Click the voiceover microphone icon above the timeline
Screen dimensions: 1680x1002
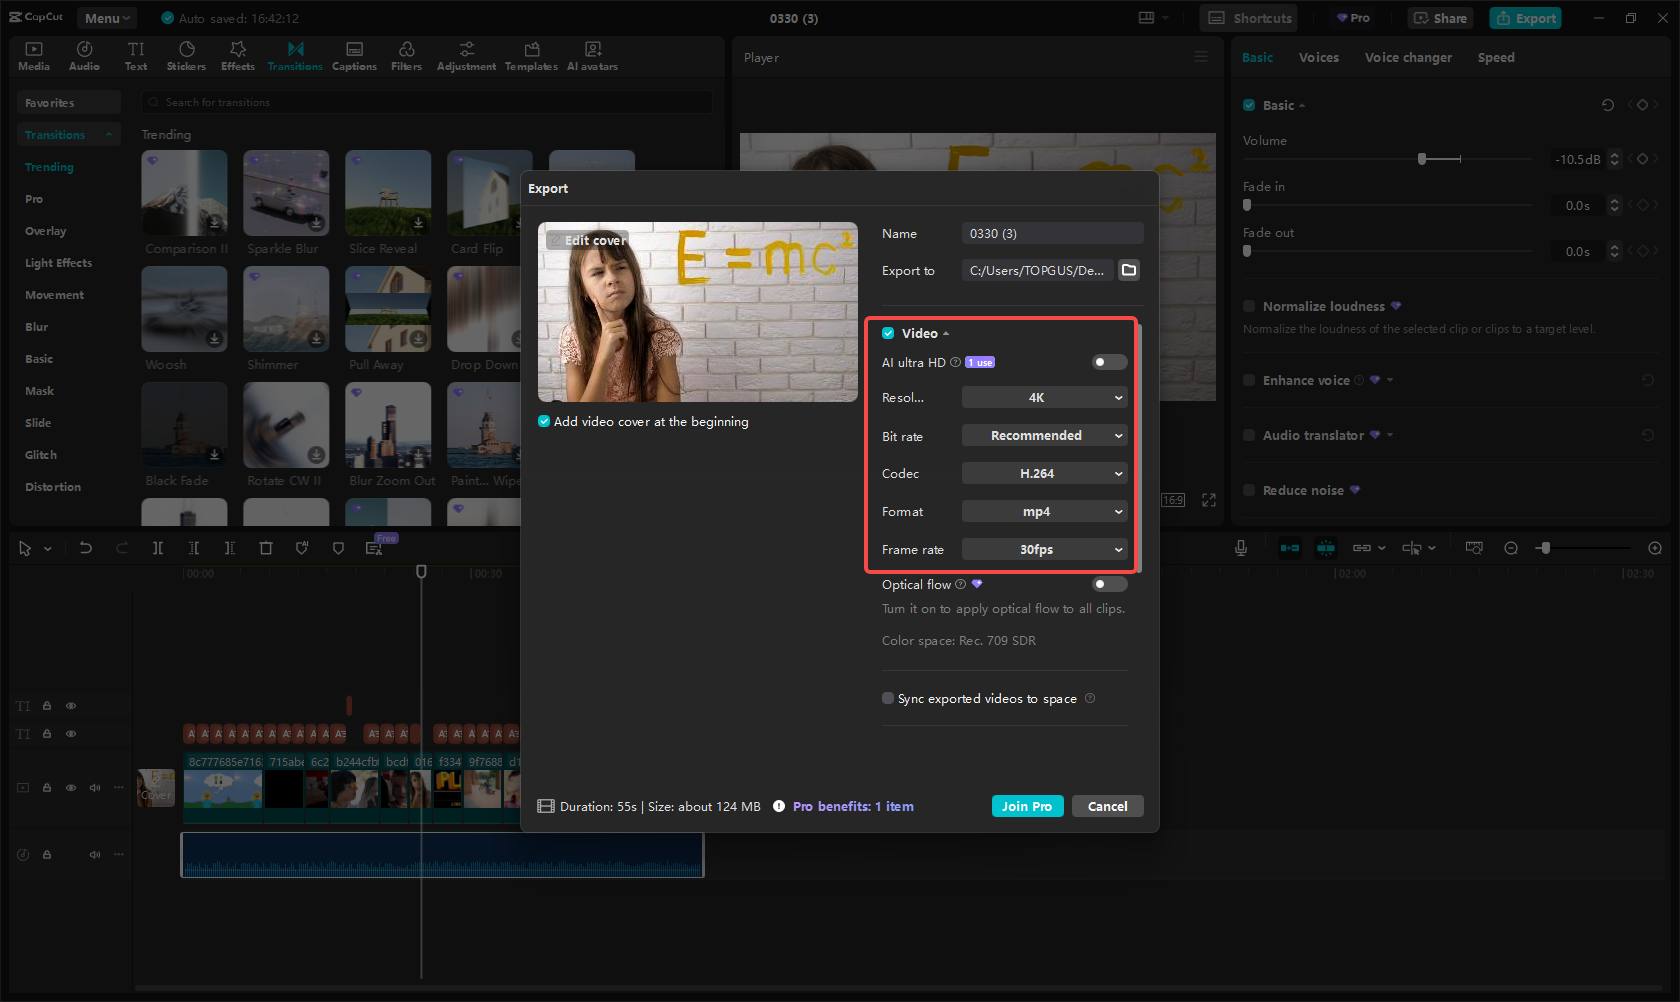tap(1241, 547)
